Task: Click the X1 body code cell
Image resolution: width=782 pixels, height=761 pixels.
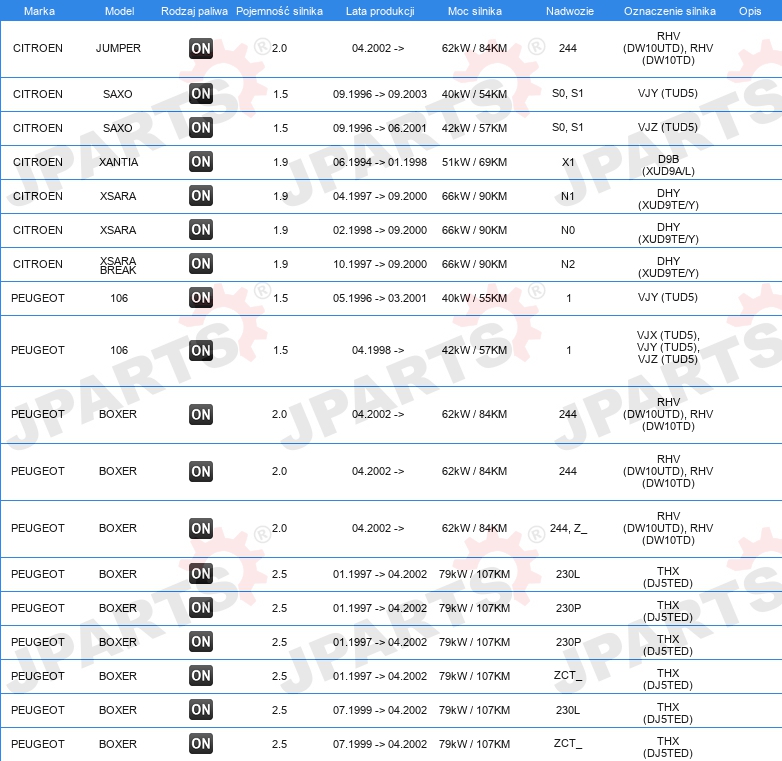Action: [568, 162]
